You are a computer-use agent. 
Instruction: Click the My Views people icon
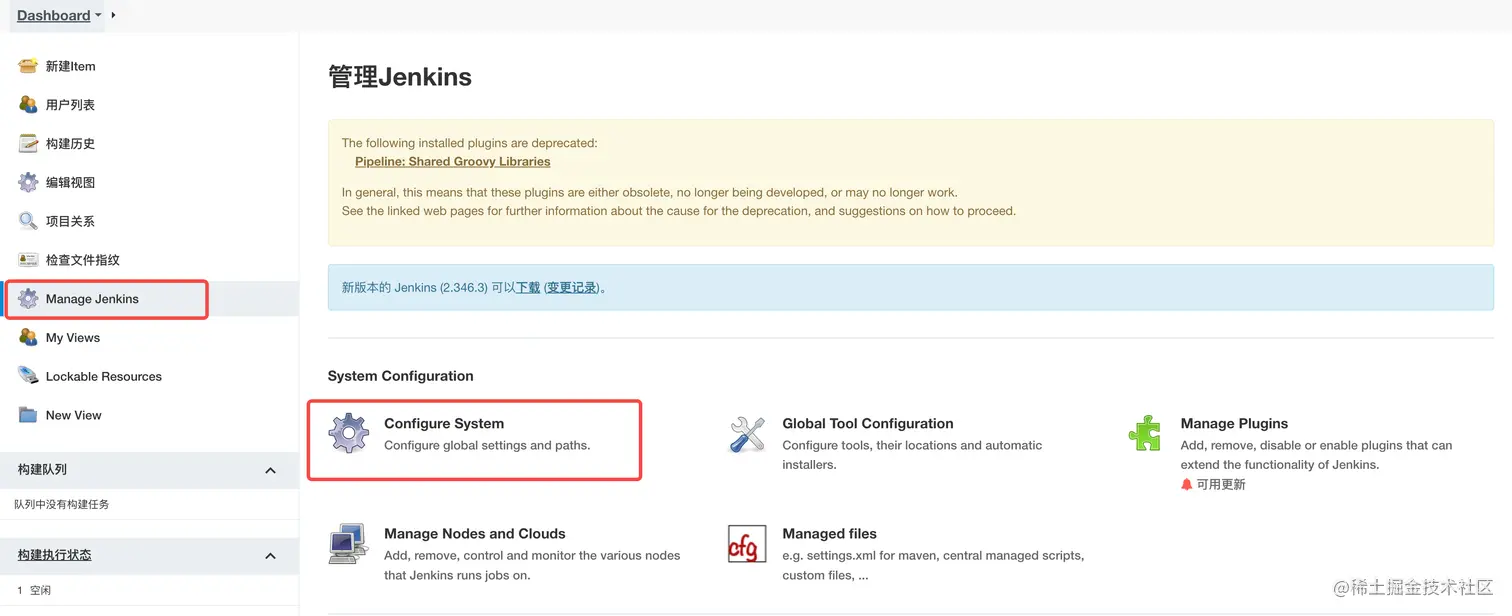click(x=28, y=338)
